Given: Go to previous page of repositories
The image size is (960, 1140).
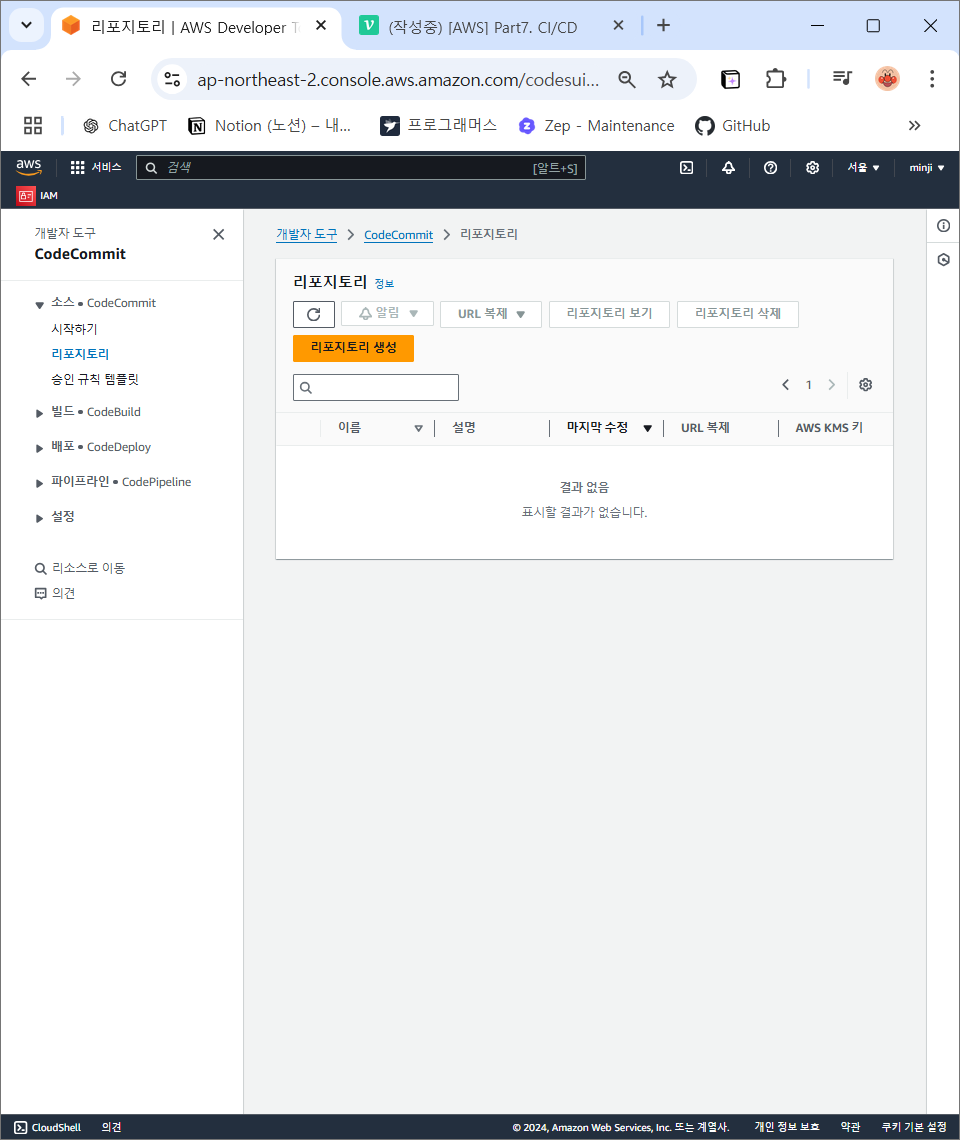Looking at the screenshot, I should coord(785,385).
